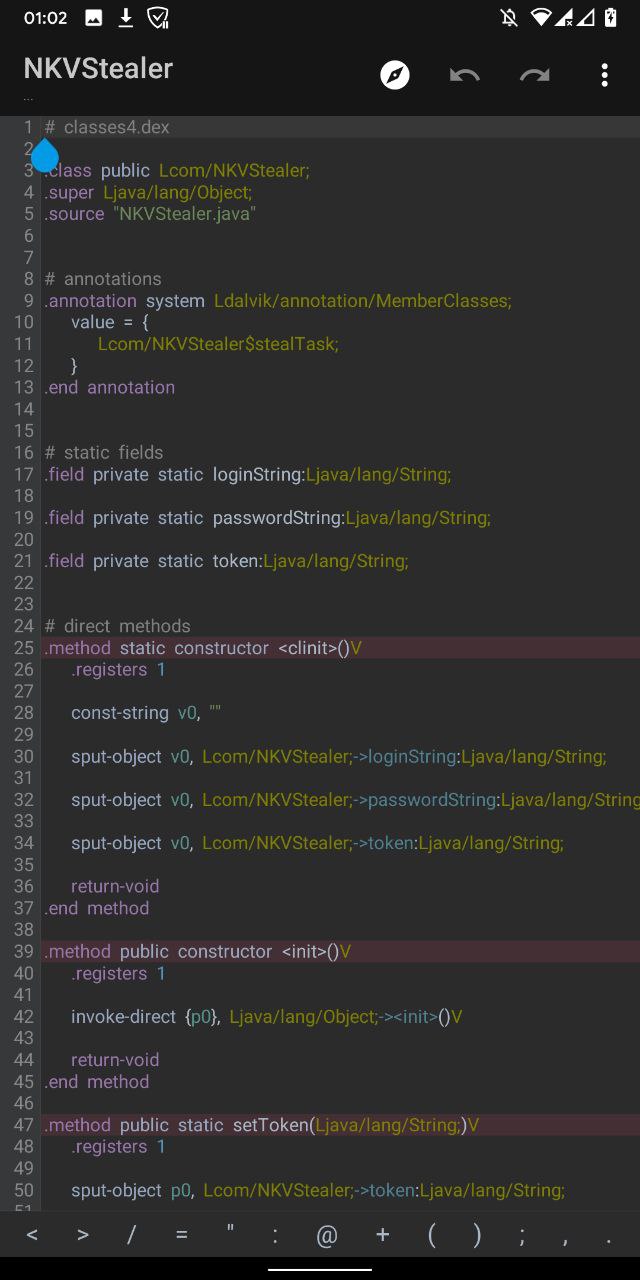Tap the '<init>()V' constructor method header
This screenshot has height=1280, width=640.
tap(197, 951)
